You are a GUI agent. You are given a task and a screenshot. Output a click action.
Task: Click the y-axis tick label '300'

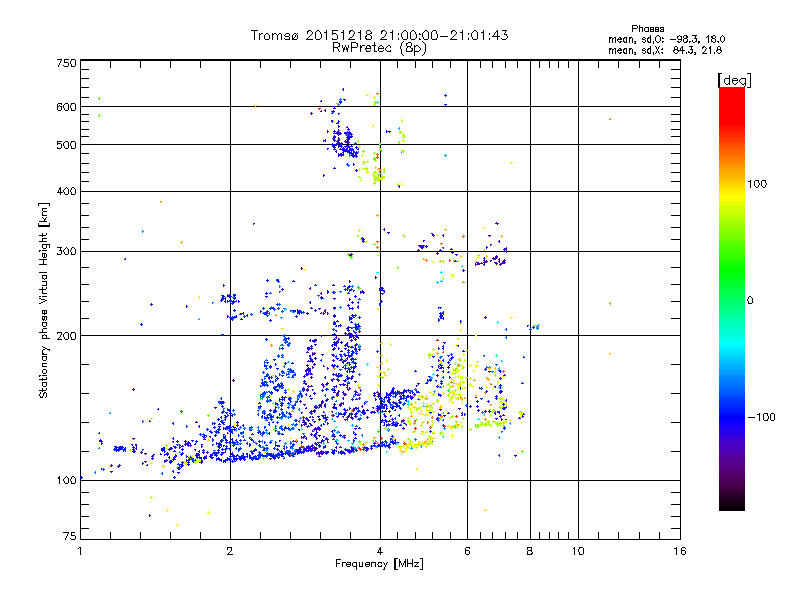click(x=66, y=251)
